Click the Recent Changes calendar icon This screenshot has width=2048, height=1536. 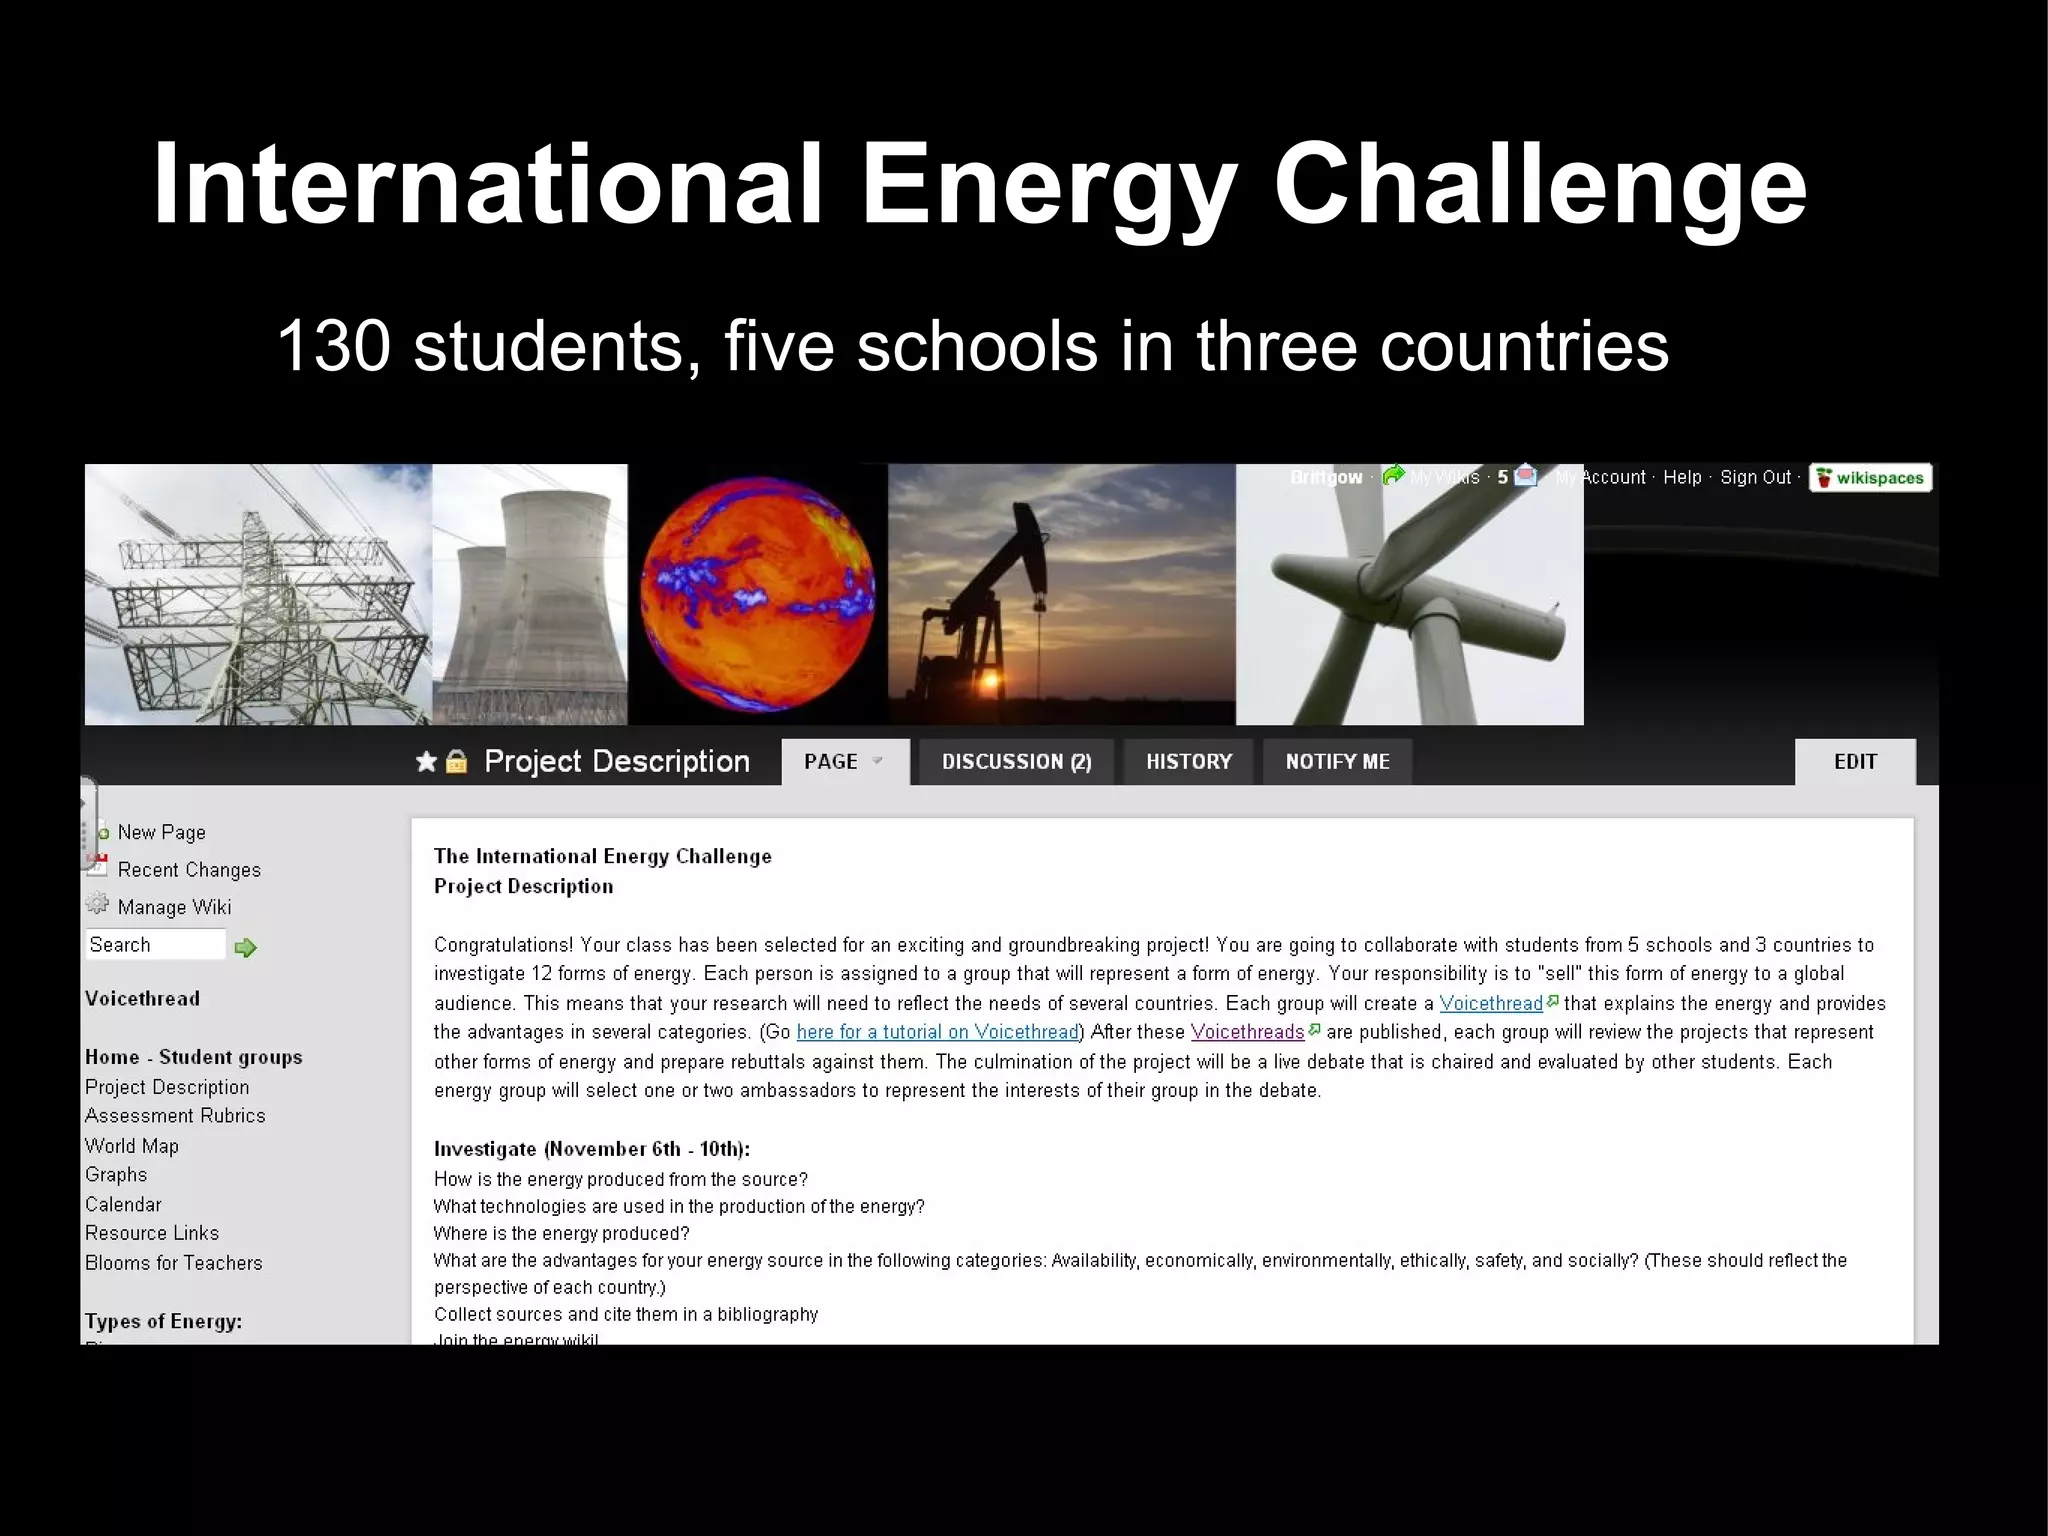(97, 866)
